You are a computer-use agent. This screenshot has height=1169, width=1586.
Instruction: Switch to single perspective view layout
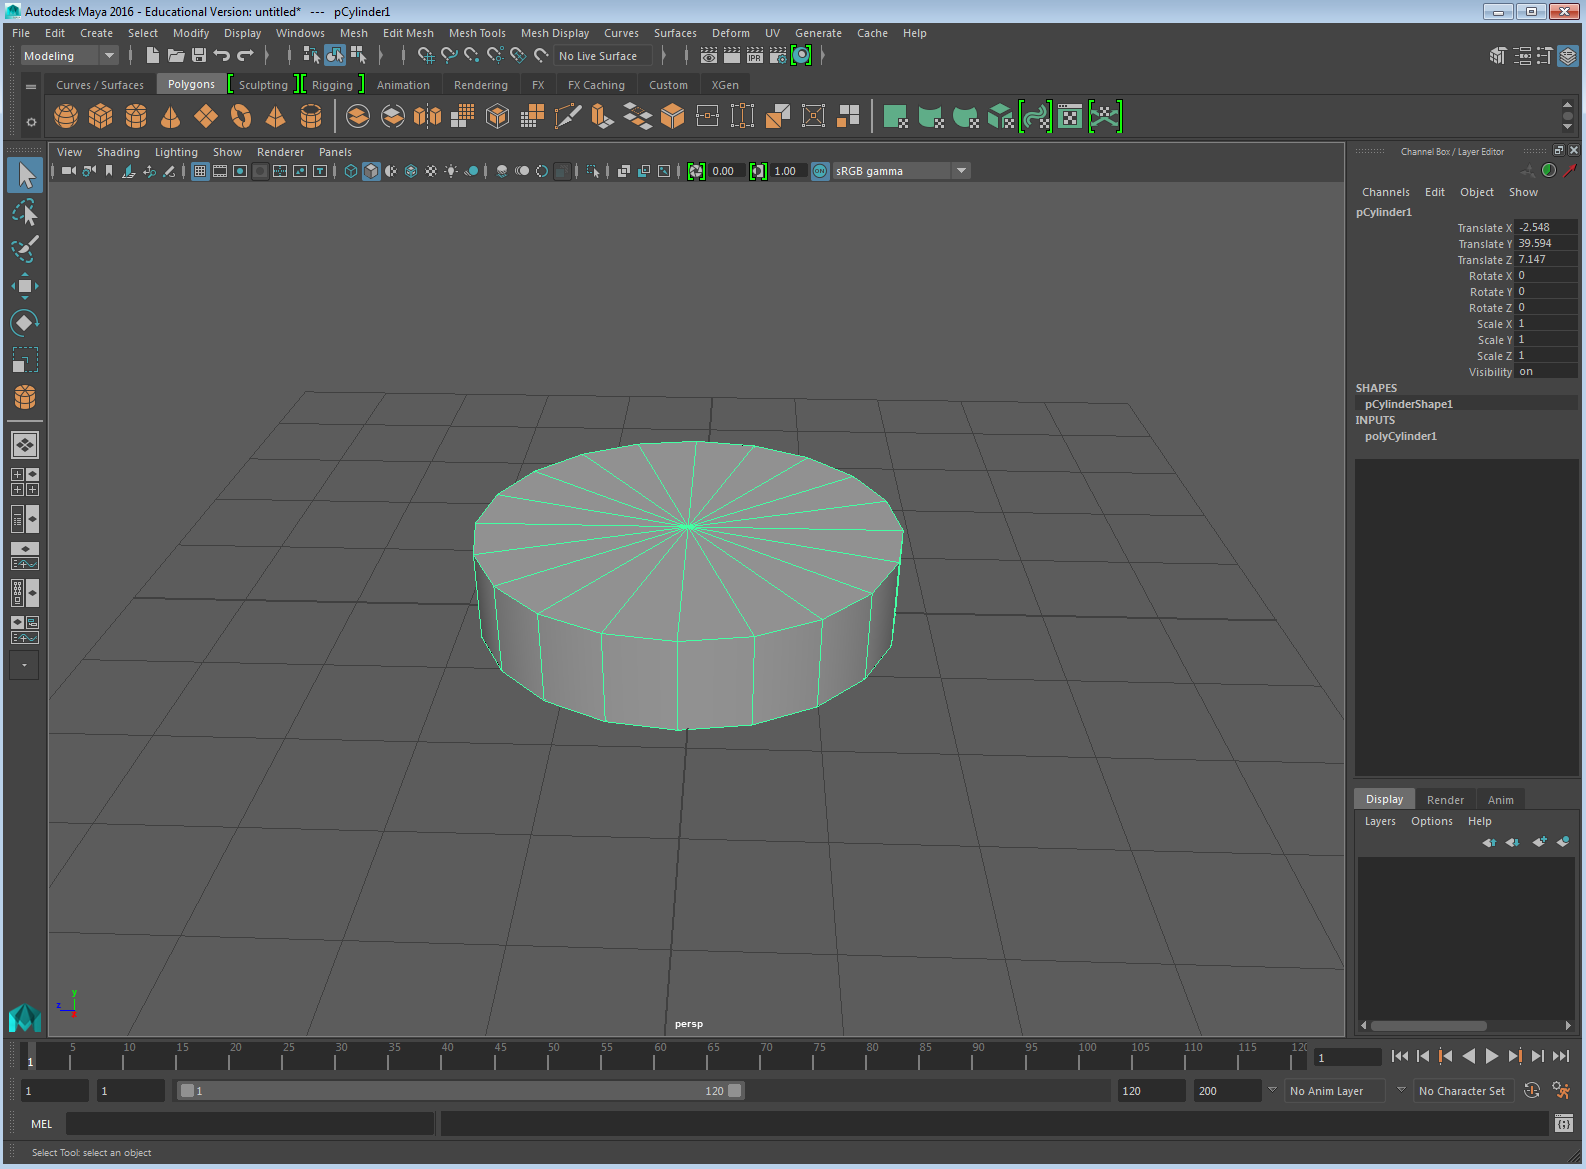(25, 444)
